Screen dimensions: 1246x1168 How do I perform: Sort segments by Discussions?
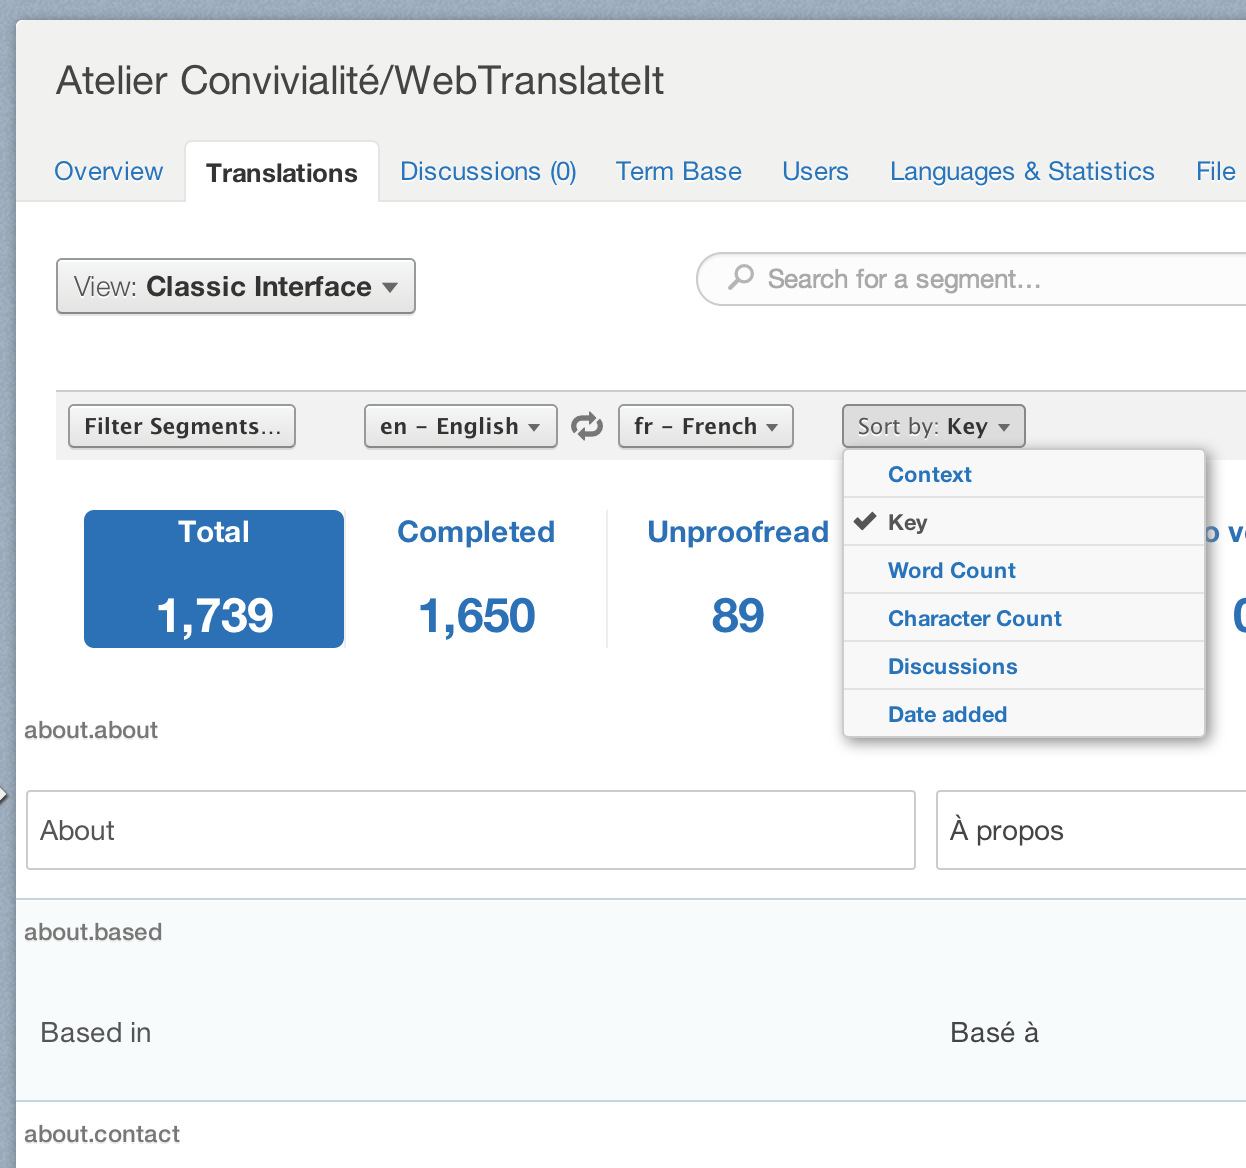(1024, 666)
